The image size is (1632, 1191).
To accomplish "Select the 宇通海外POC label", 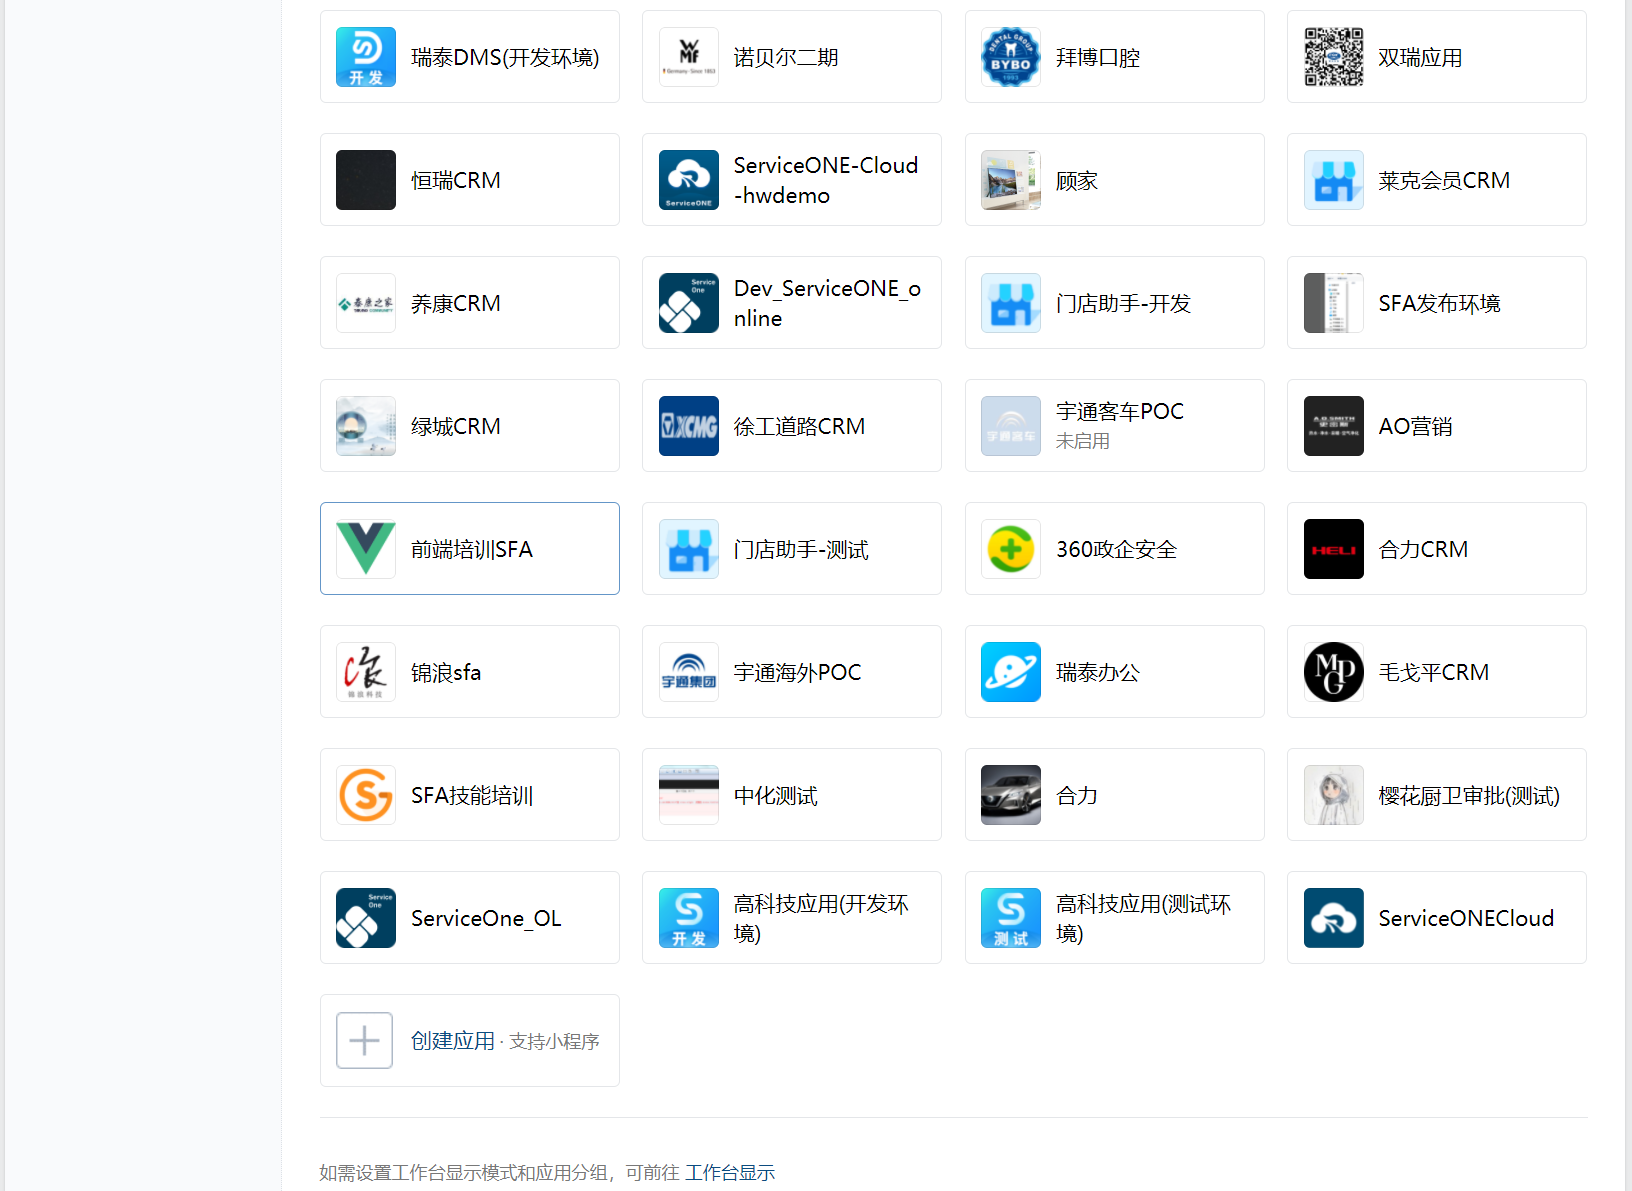I will (x=798, y=673).
